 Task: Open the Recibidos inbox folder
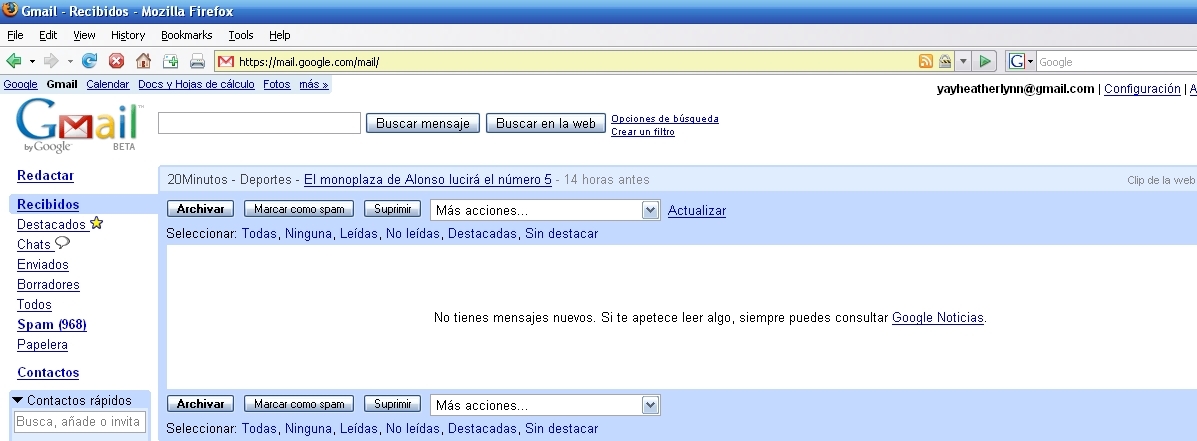click(x=48, y=204)
